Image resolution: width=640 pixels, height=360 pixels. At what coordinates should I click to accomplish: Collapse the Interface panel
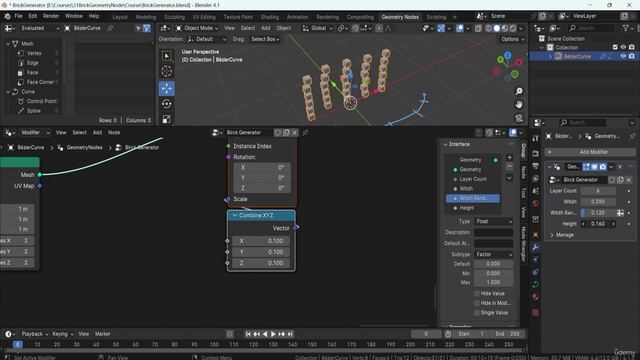click(x=445, y=144)
